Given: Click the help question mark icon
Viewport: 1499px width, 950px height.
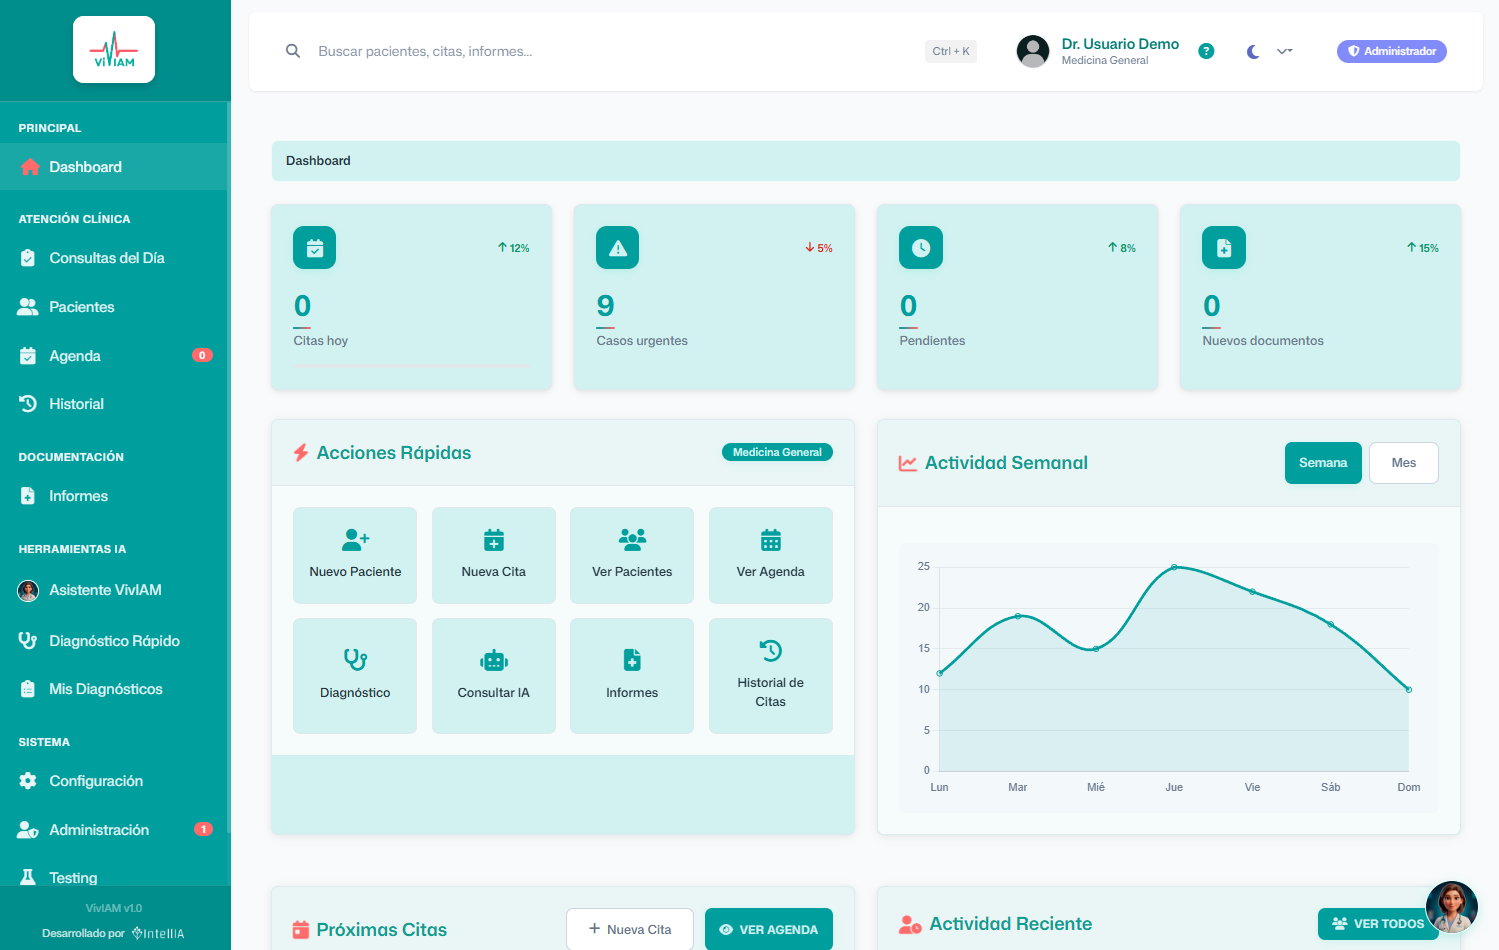Looking at the screenshot, I should [x=1205, y=51].
